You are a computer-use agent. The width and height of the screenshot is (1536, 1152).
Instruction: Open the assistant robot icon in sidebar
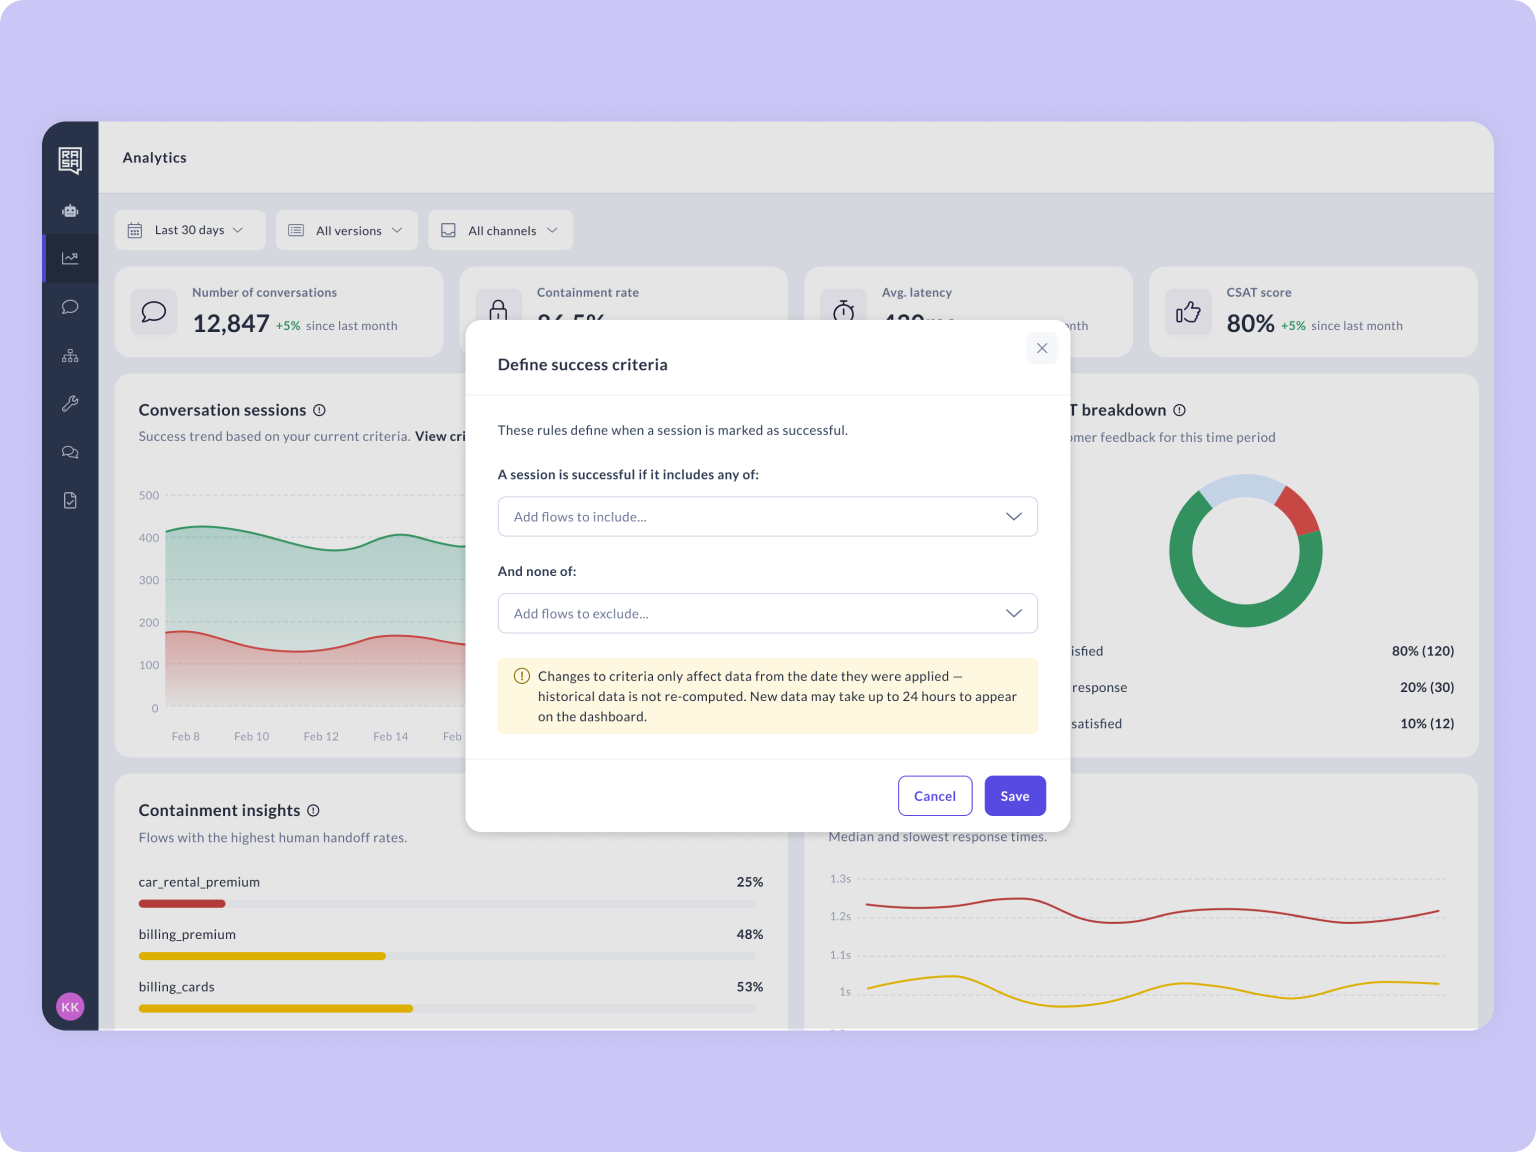(70, 211)
